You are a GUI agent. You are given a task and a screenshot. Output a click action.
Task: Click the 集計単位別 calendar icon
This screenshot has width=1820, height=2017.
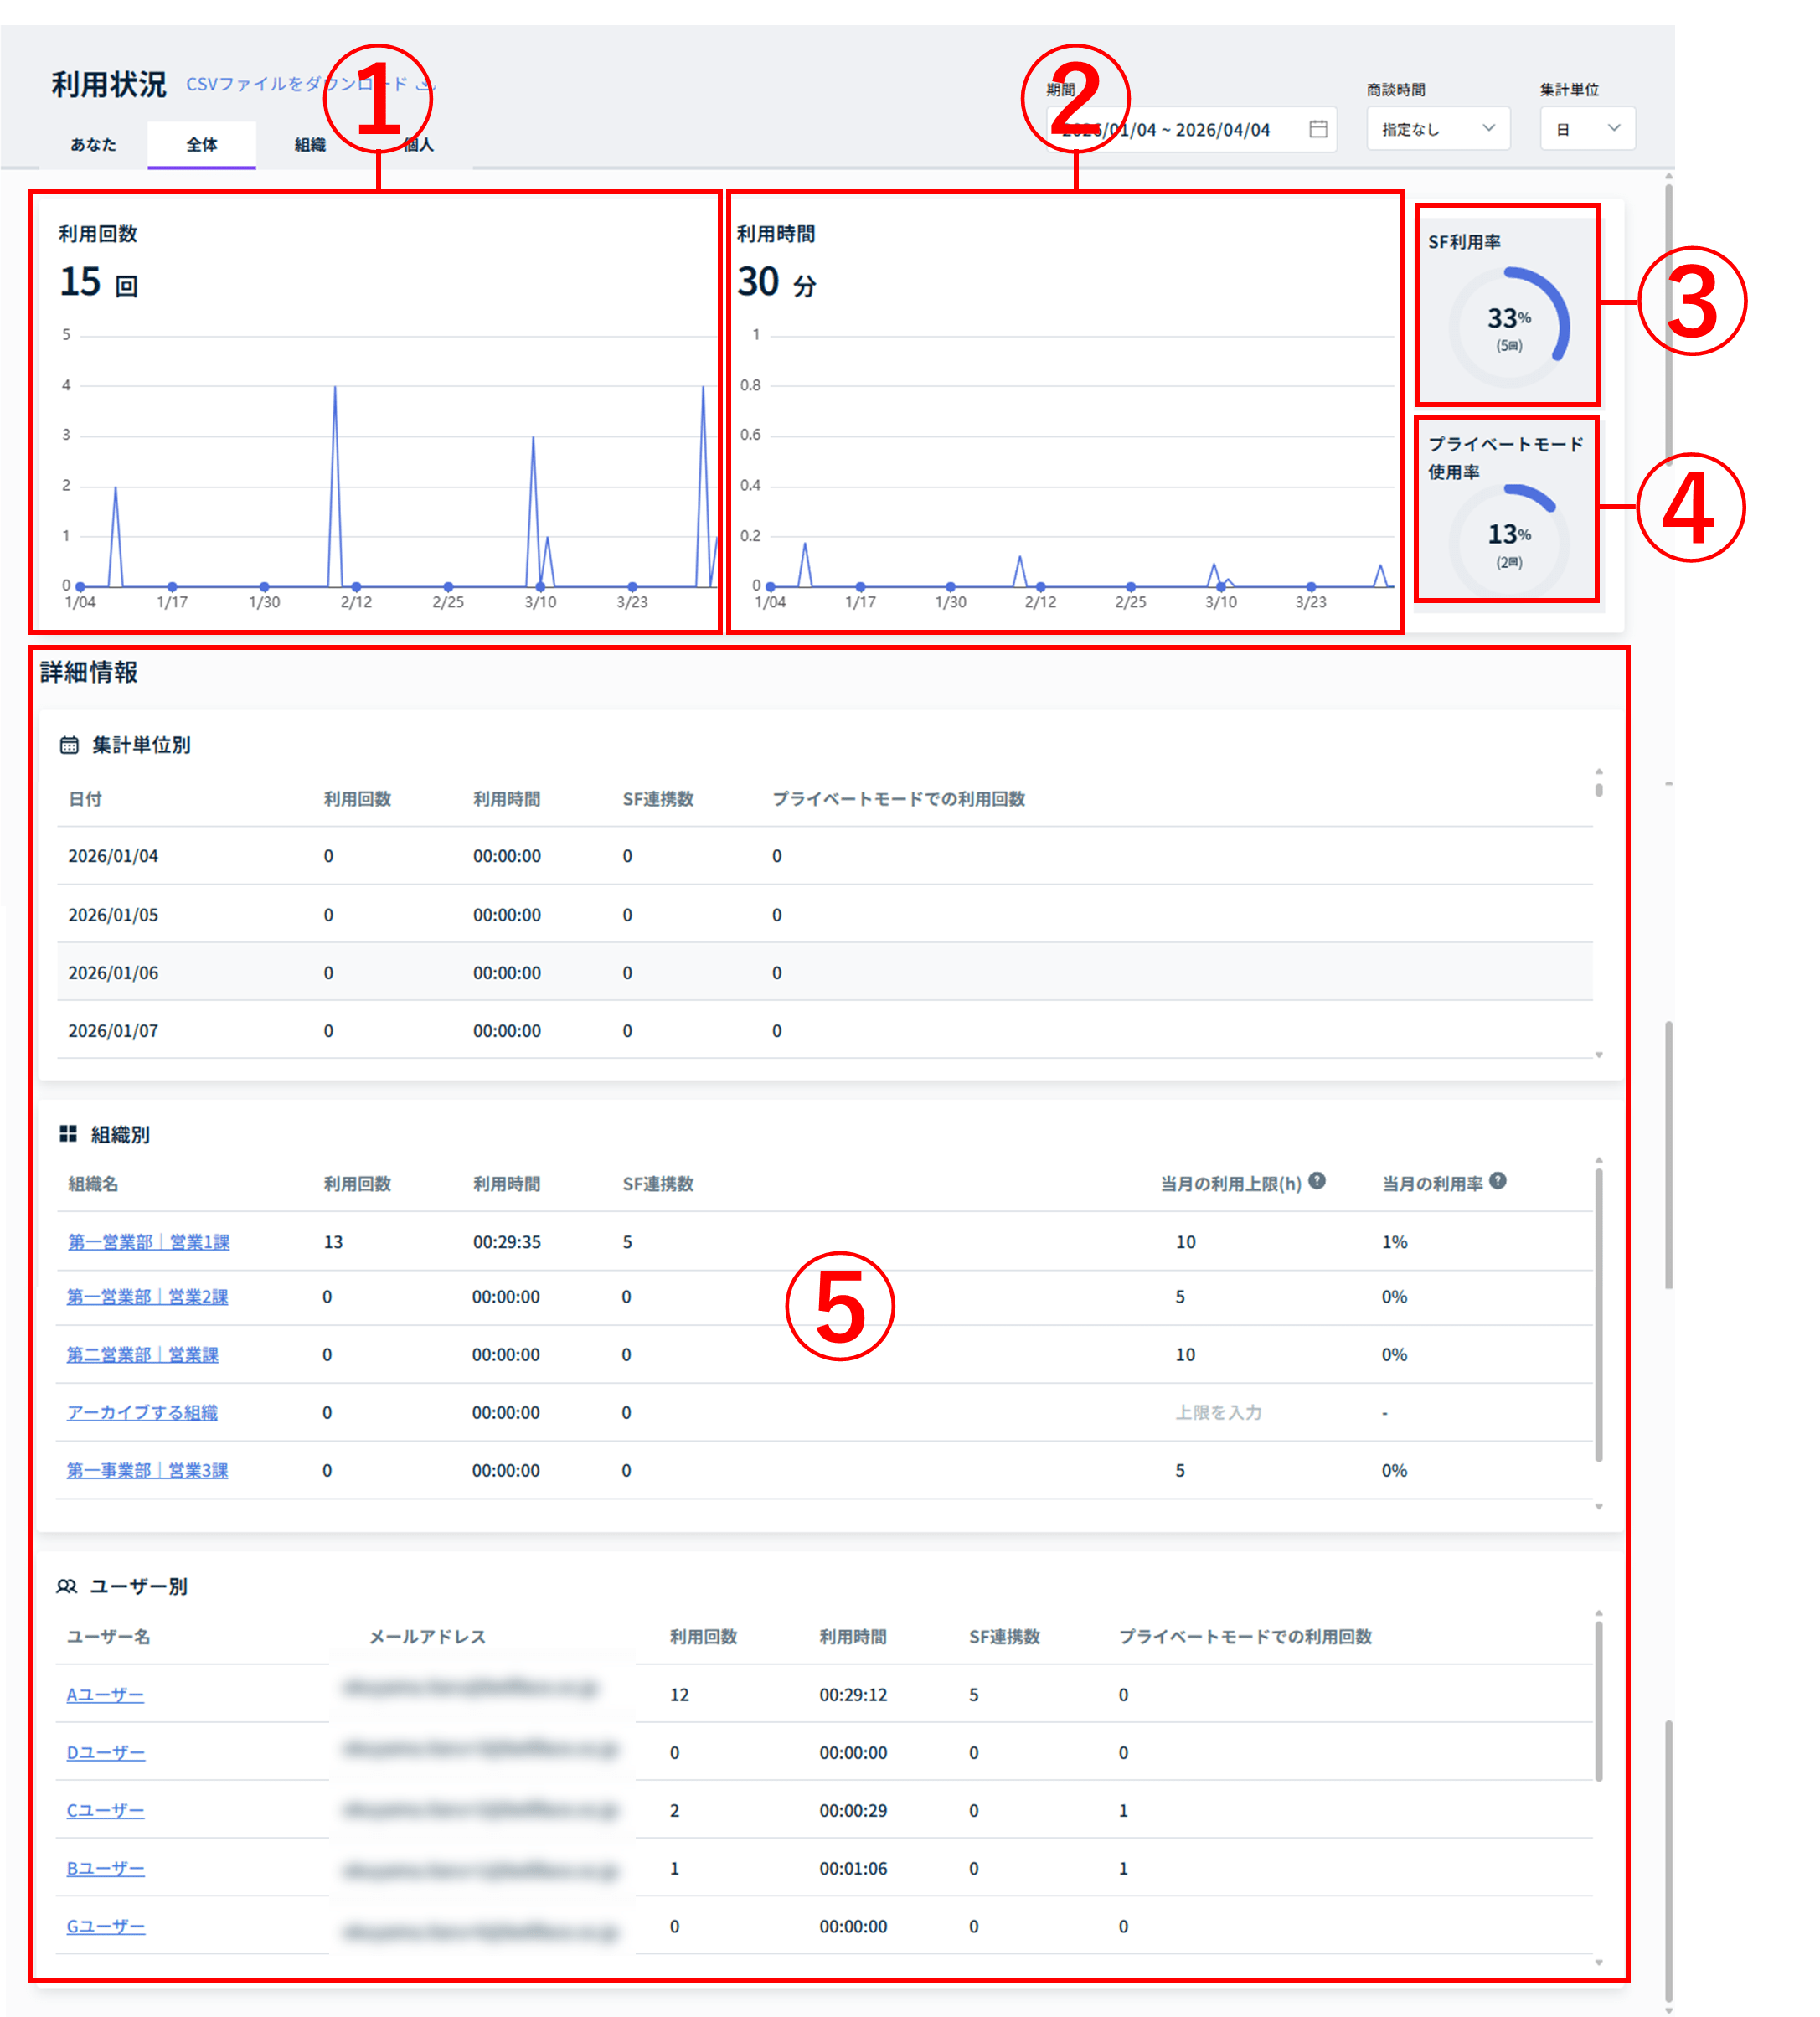69,745
